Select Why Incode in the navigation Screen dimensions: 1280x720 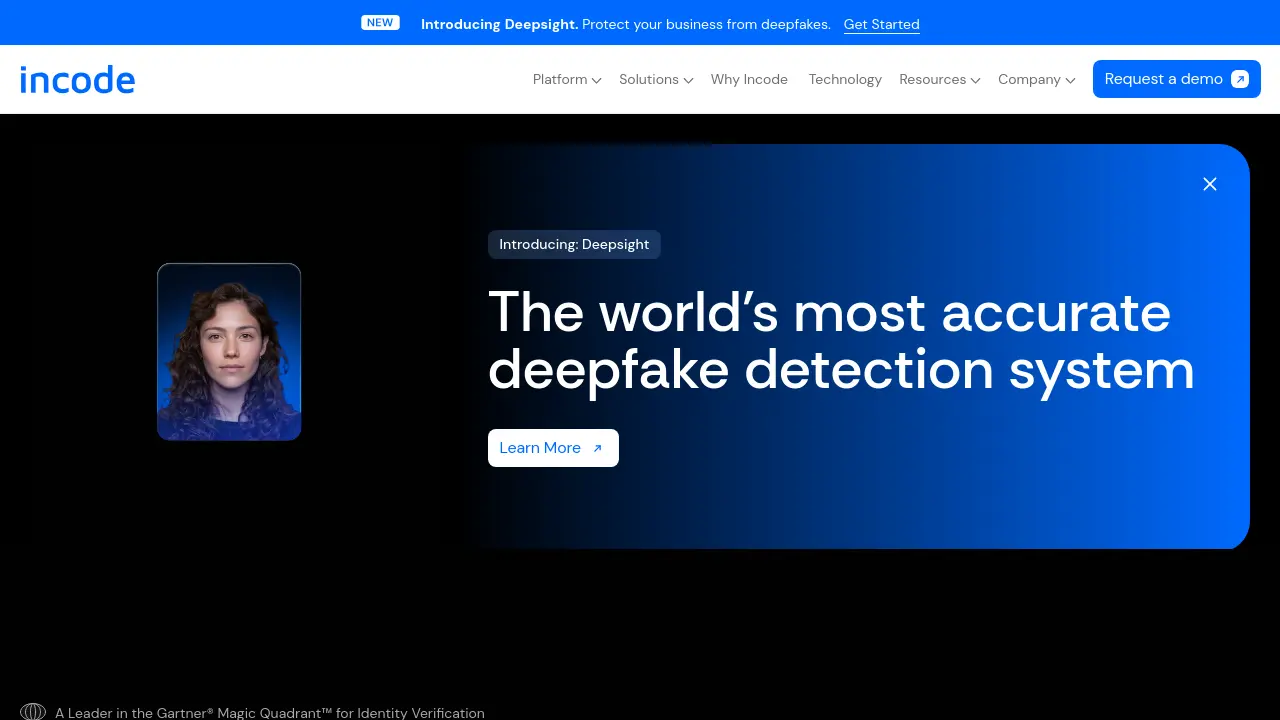tap(749, 79)
